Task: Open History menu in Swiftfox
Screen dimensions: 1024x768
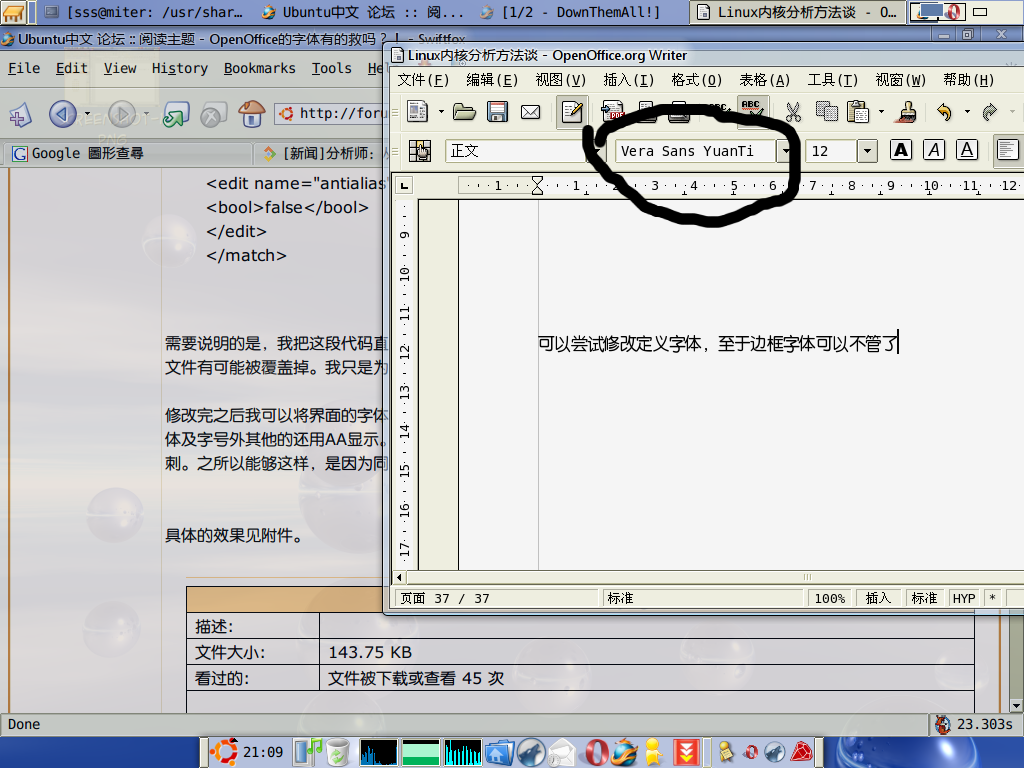Action: coord(180,69)
